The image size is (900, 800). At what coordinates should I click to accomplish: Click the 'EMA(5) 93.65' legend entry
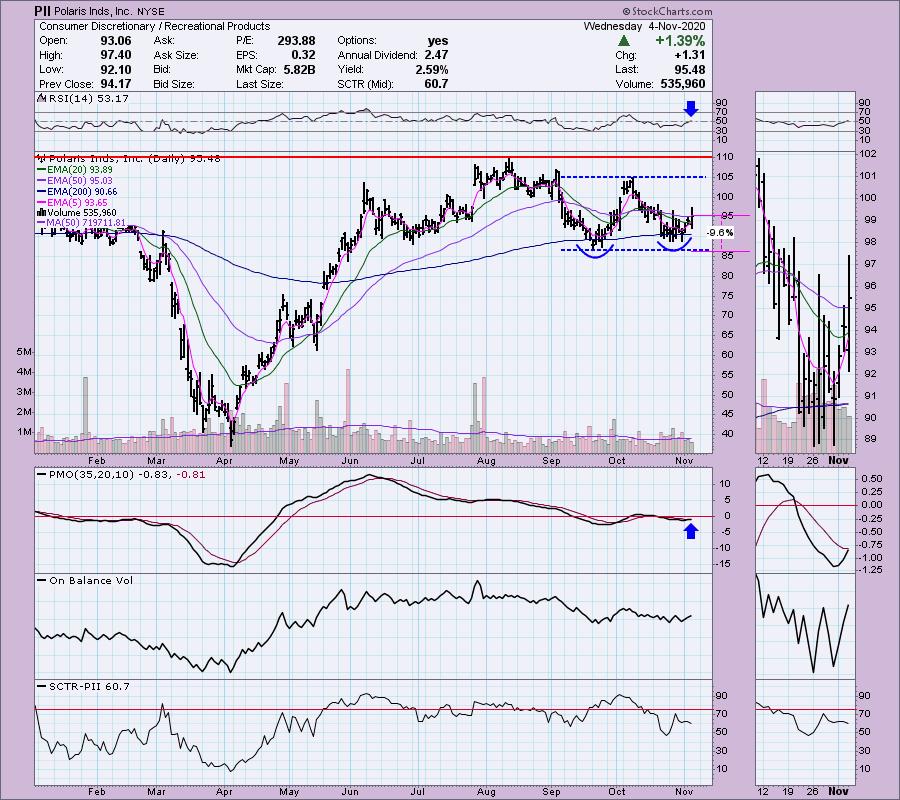click(77, 203)
